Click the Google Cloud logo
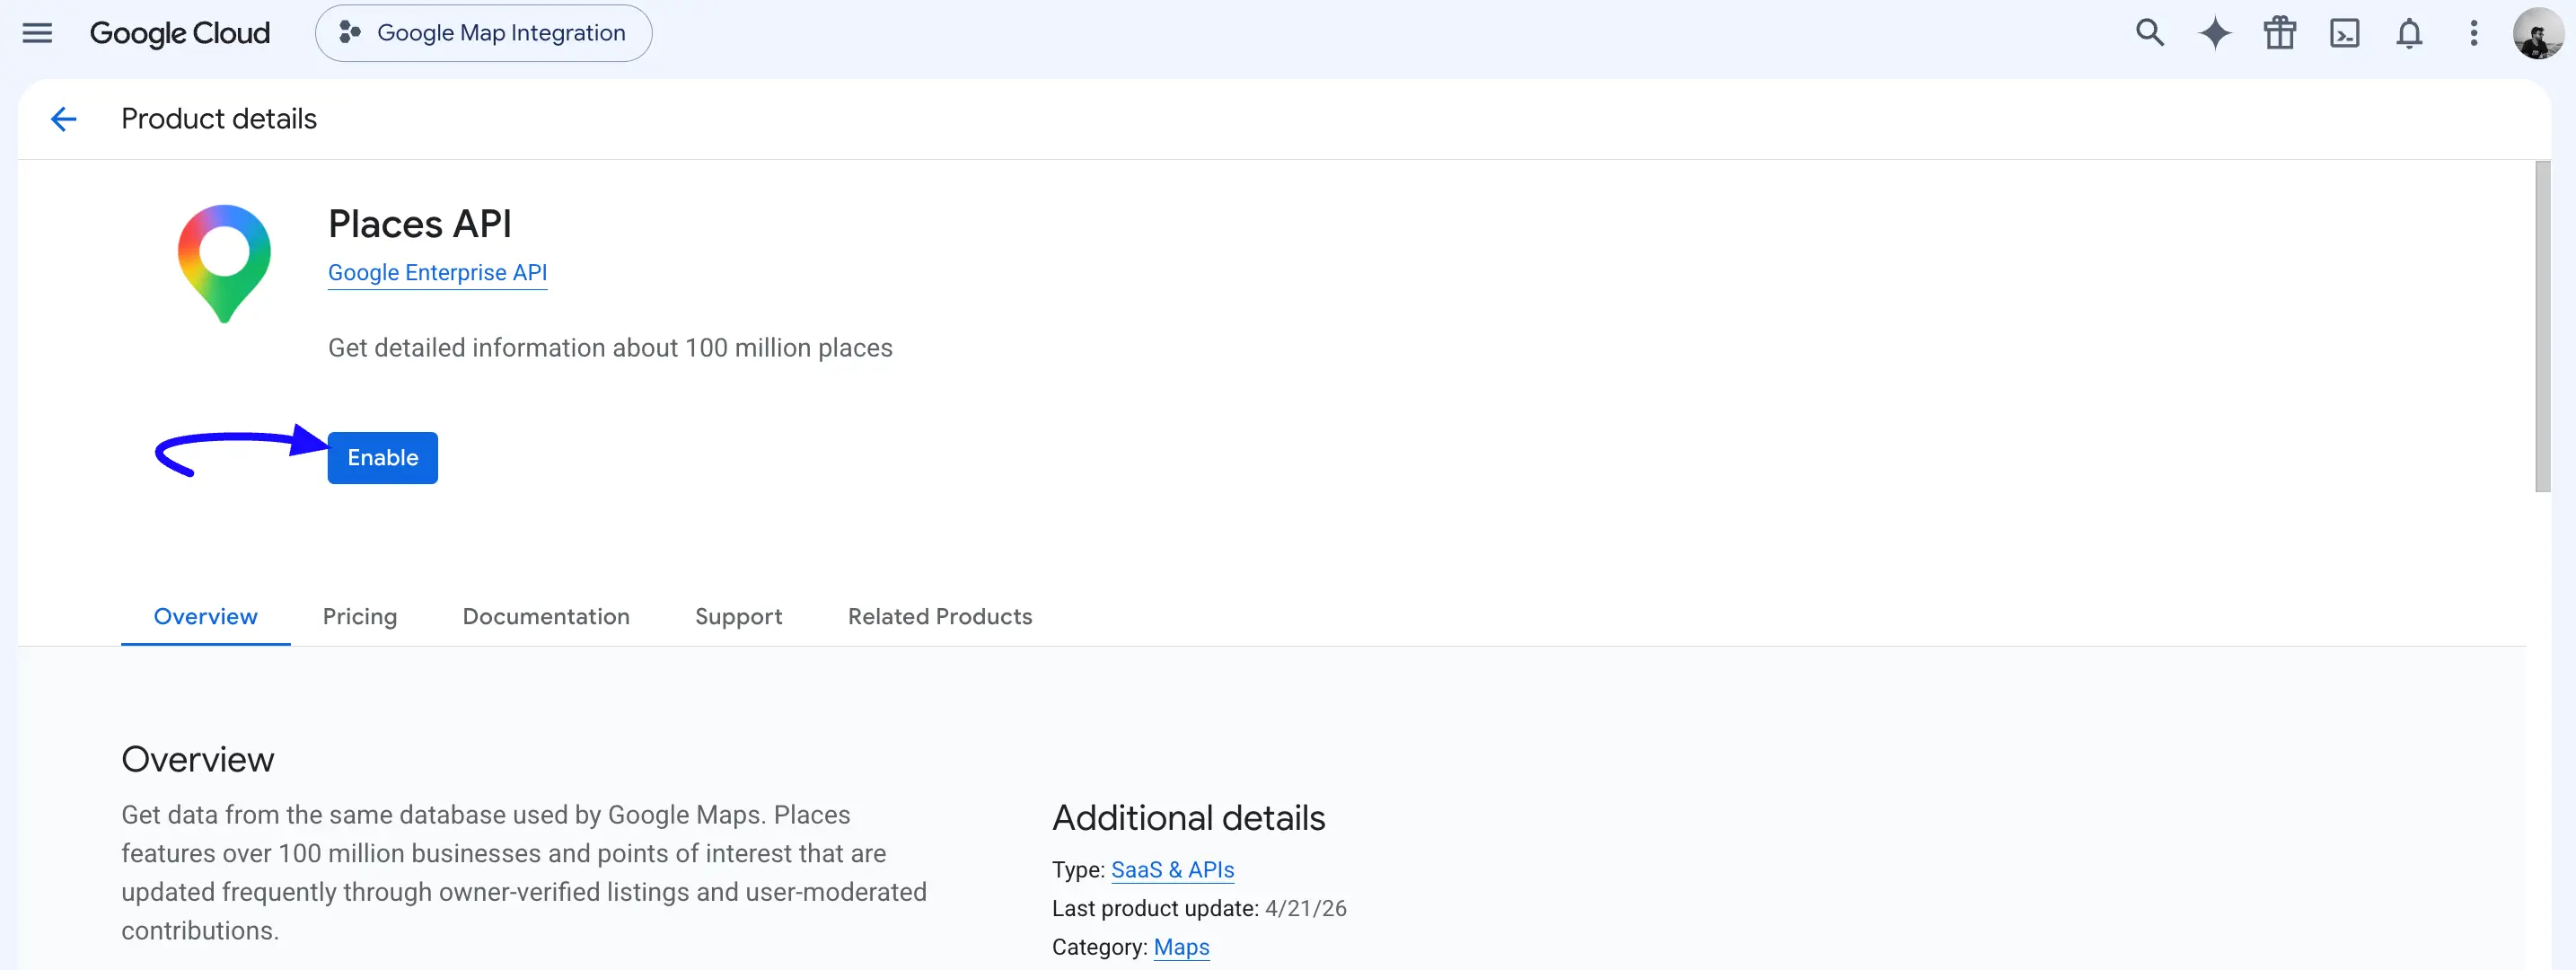Image resolution: width=2576 pixels, height=970 pixels. click(180, 33)
